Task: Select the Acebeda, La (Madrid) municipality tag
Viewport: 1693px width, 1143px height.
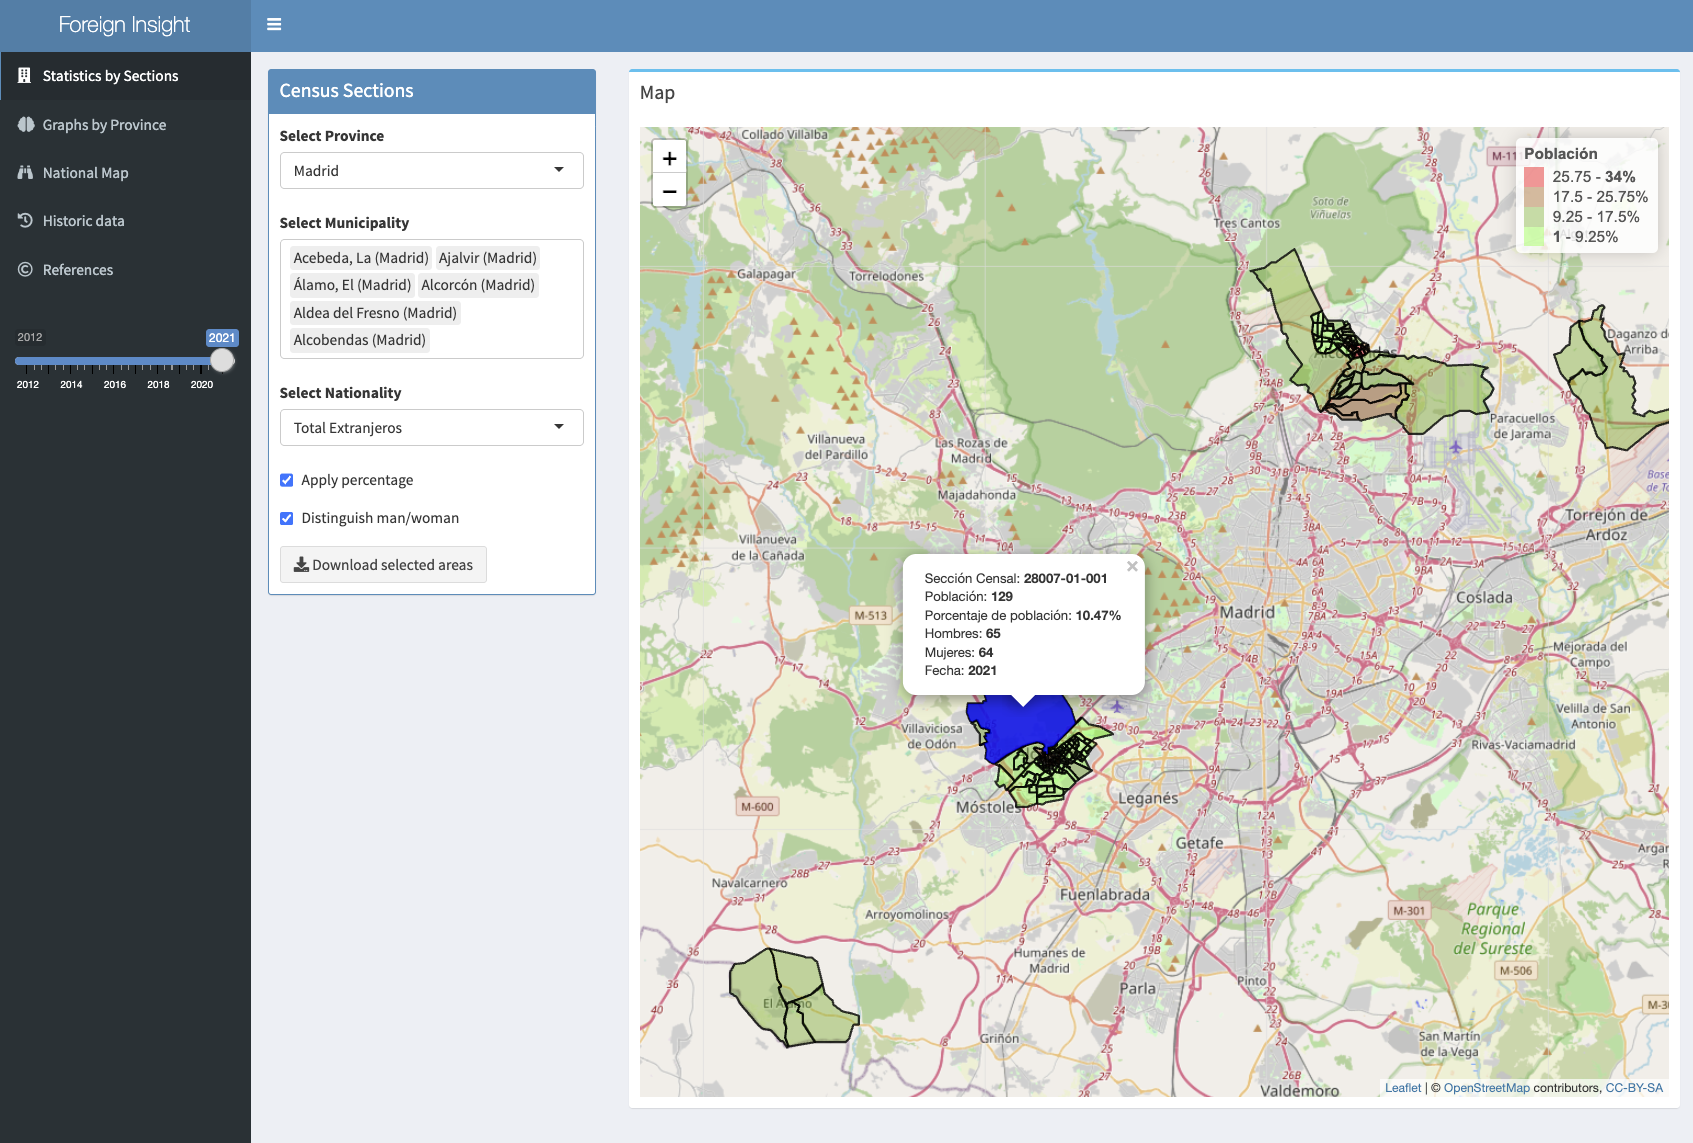Action: [x=361, y=258]
